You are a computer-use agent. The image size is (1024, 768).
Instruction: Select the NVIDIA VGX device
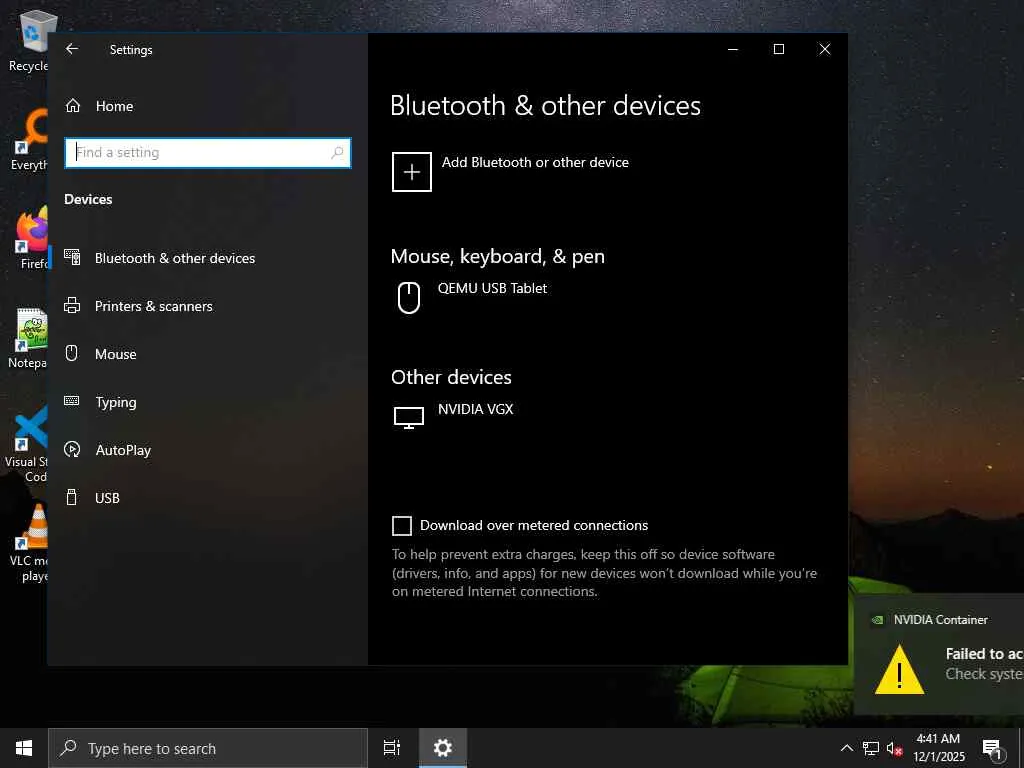click(606, 418)
